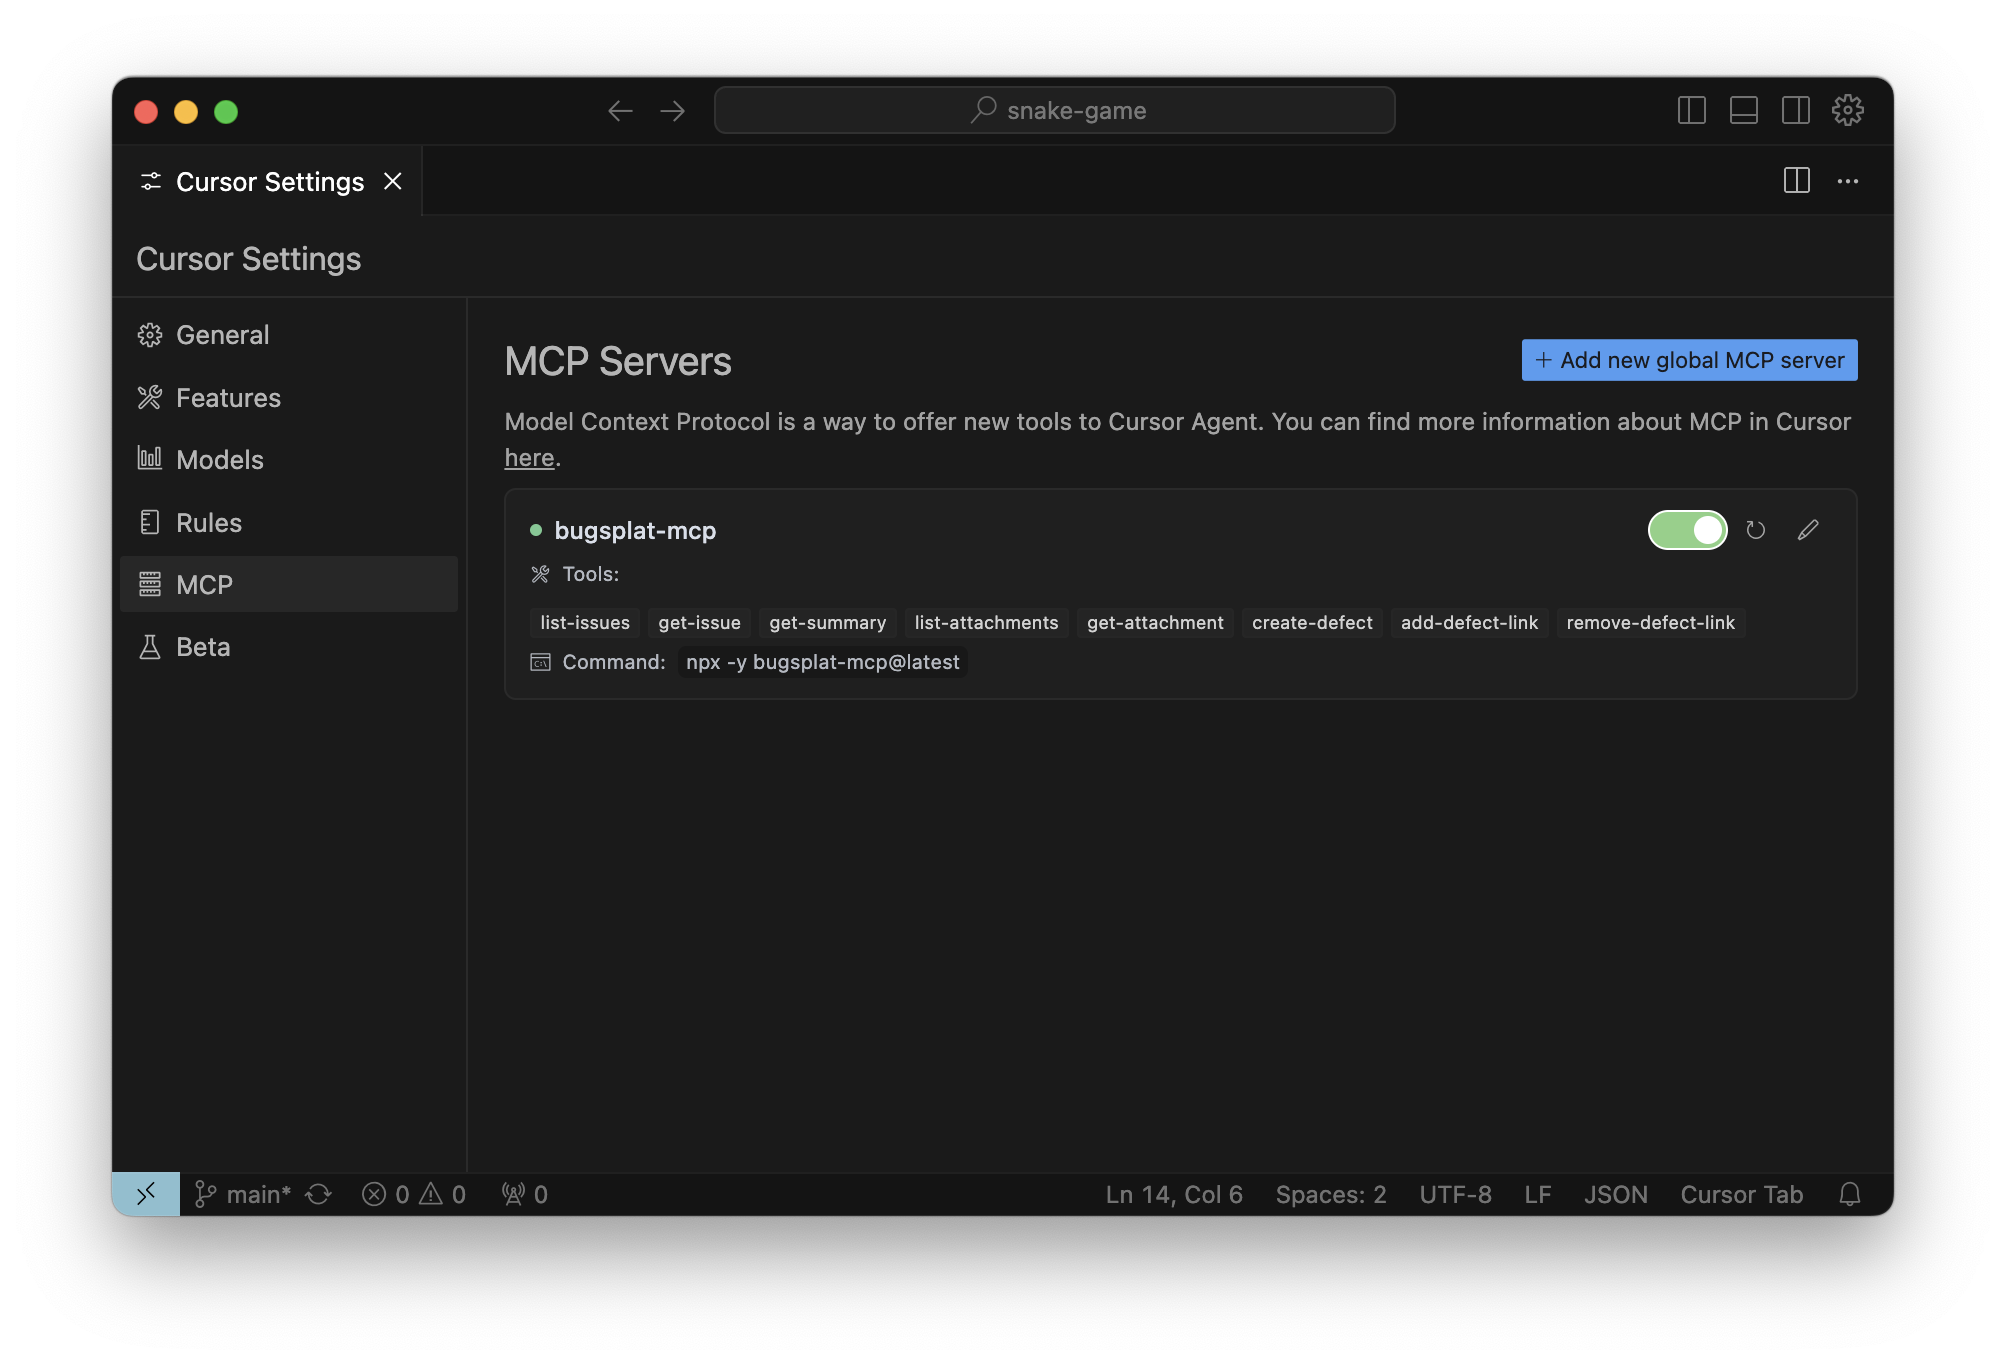Select the Models settings section
The image size is (2006, 1364).
point(219,460)
